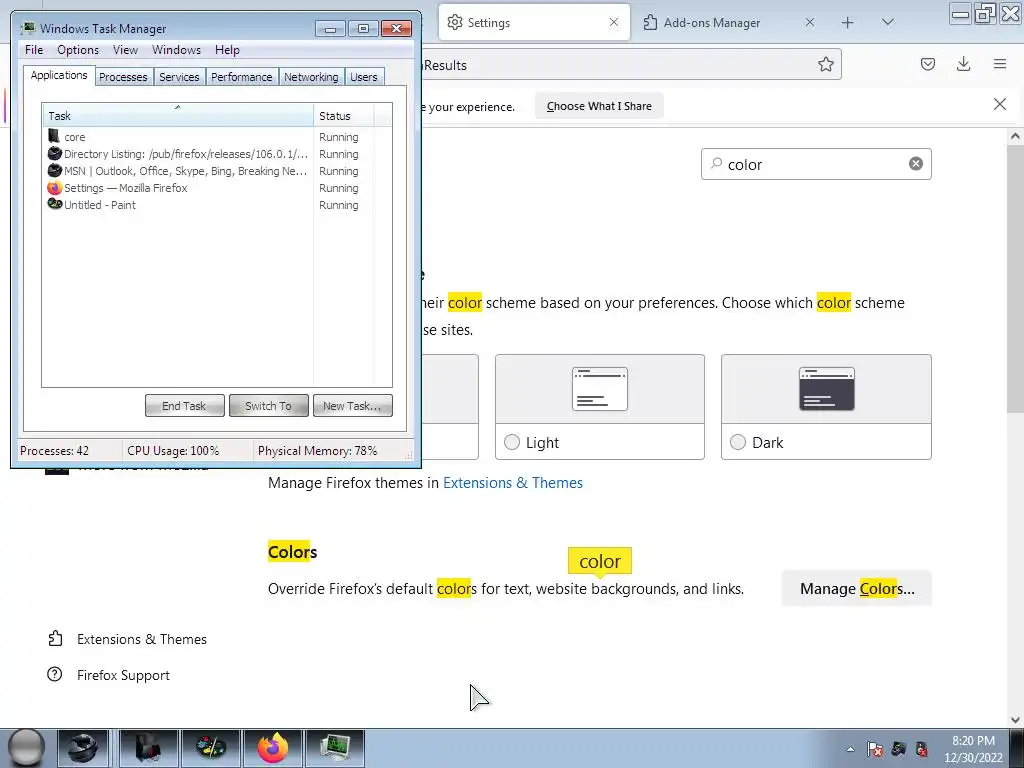Open the Paint taskbar icon
This screenshot has width=1024, height=768.
[211, 748]
